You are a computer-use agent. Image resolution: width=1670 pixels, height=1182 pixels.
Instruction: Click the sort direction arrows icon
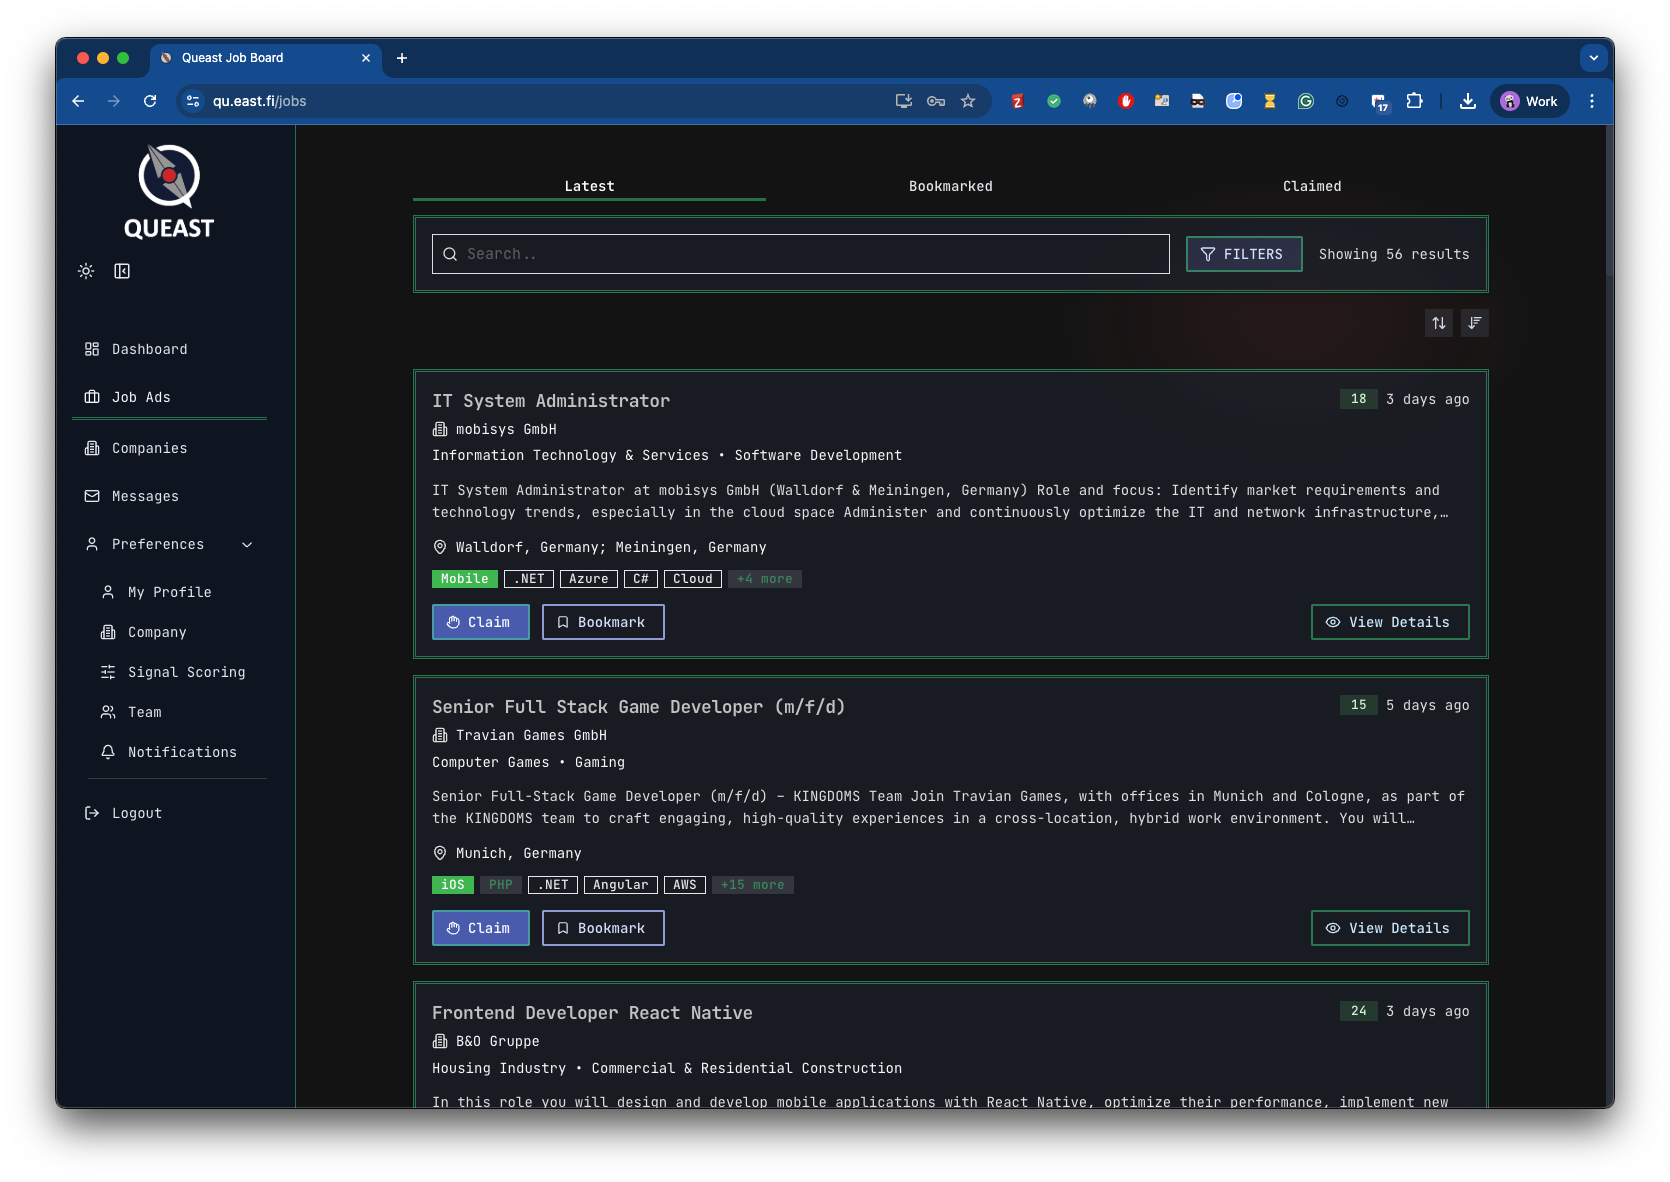[x=1438, y=323]
